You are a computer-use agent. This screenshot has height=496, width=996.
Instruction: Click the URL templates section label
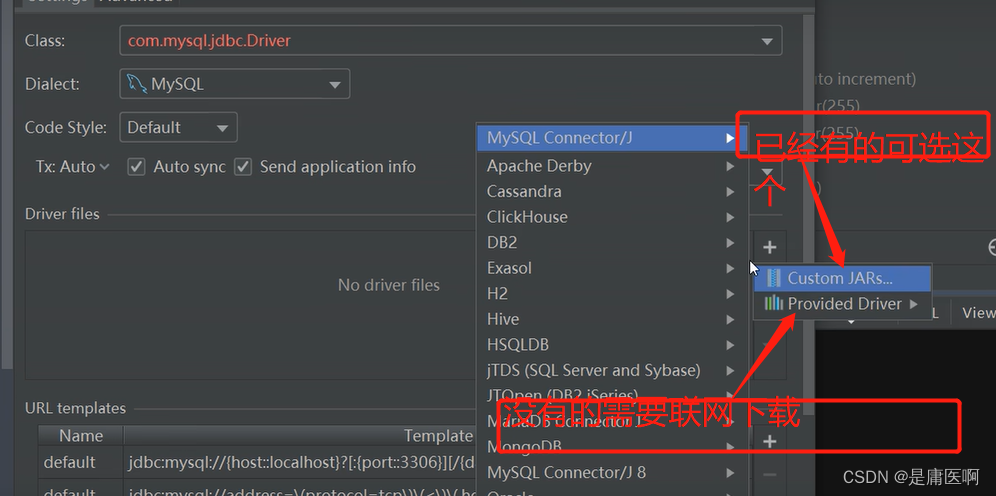click(76, 408)
